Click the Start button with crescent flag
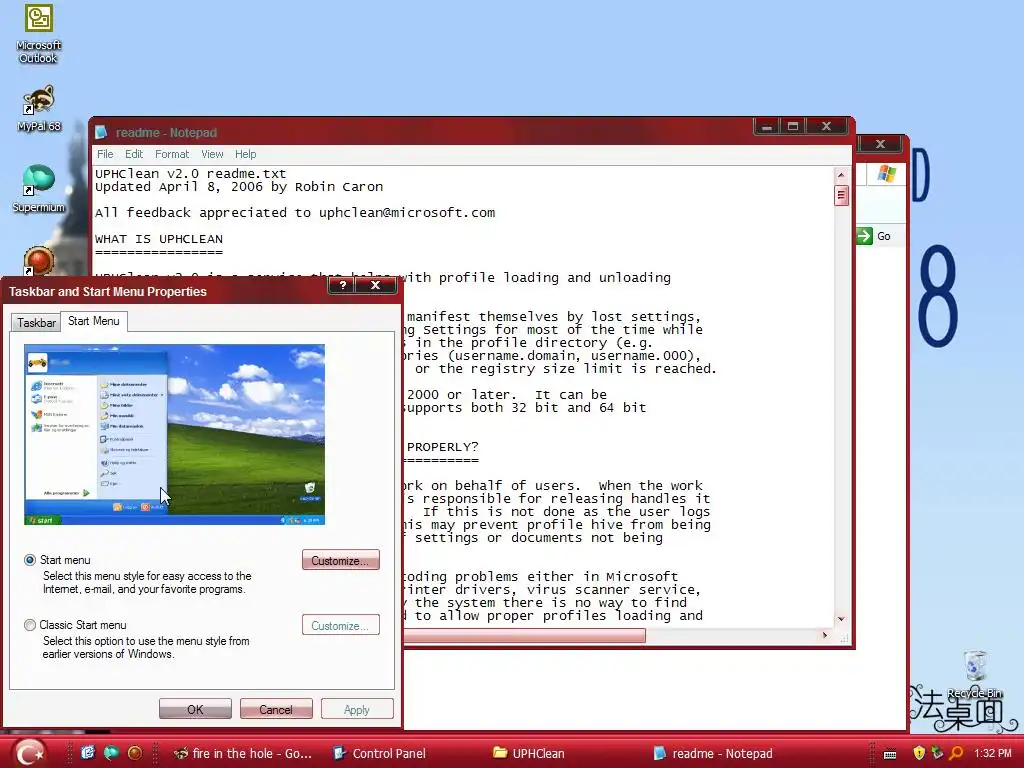The image size is (1024, 768). click(x=29, y=752)
